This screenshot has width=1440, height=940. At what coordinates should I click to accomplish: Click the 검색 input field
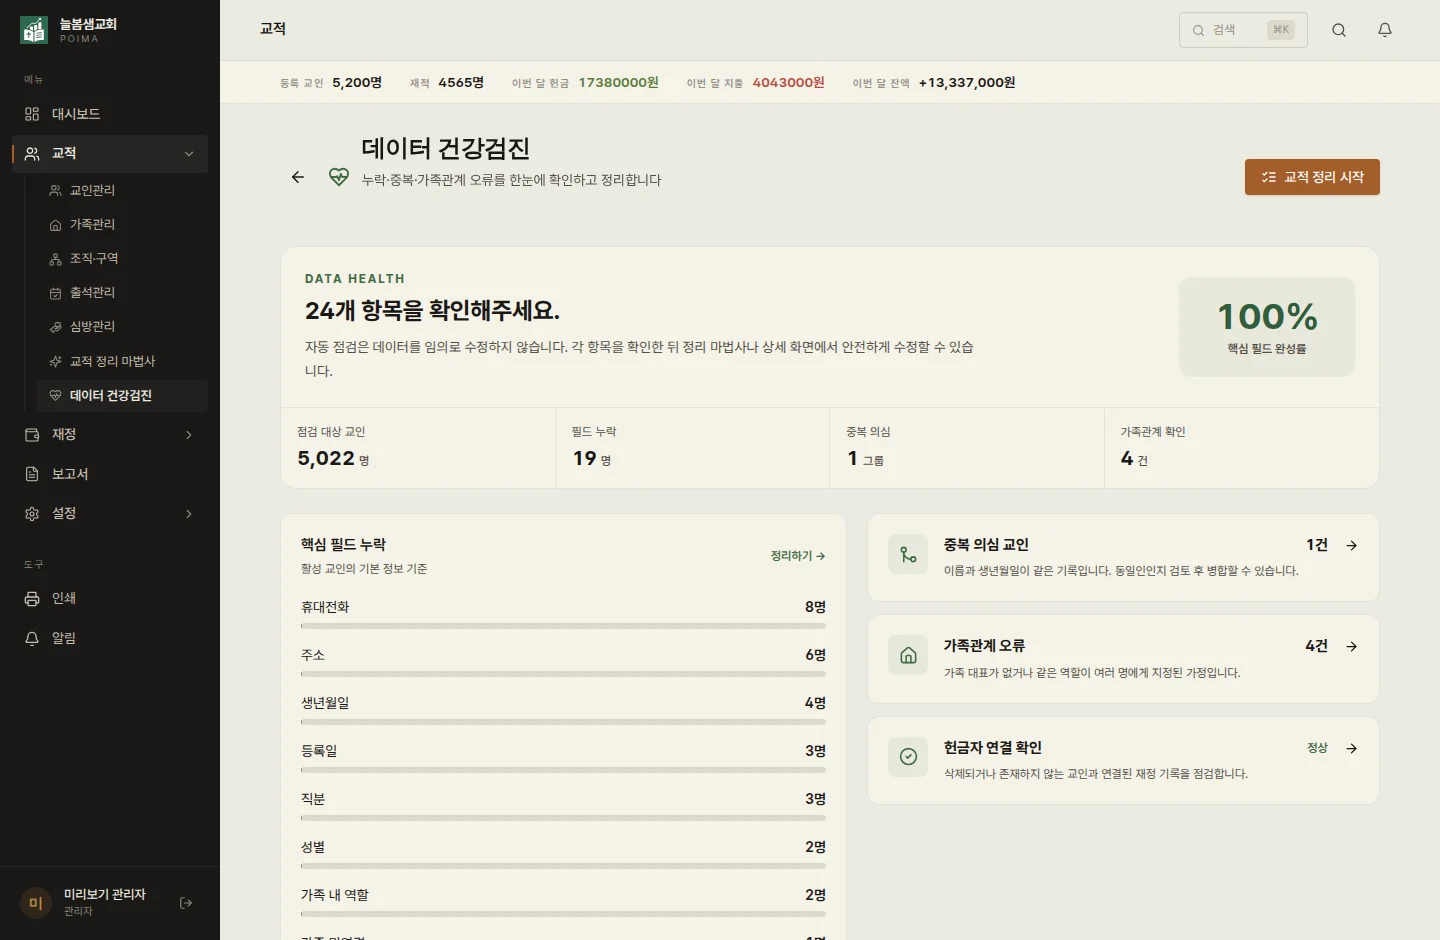click(1243, 30)
